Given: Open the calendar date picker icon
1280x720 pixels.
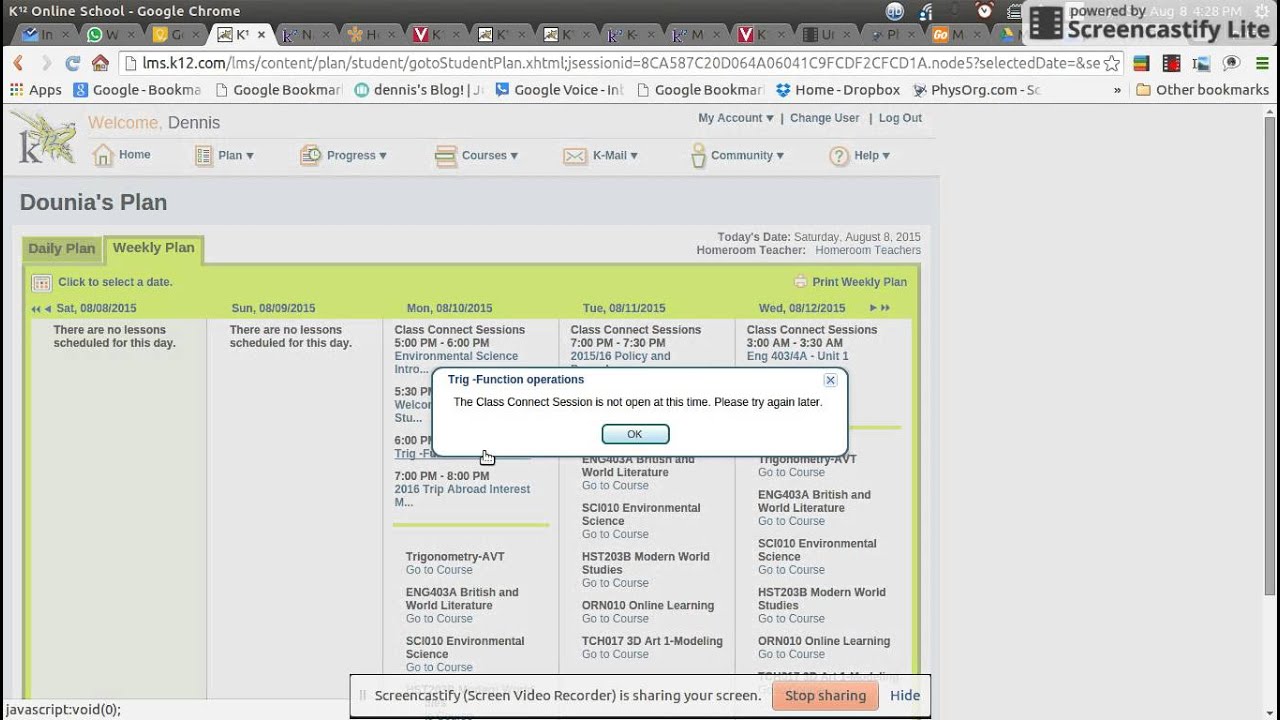Looking at the screenshot, I should (41, 283).
